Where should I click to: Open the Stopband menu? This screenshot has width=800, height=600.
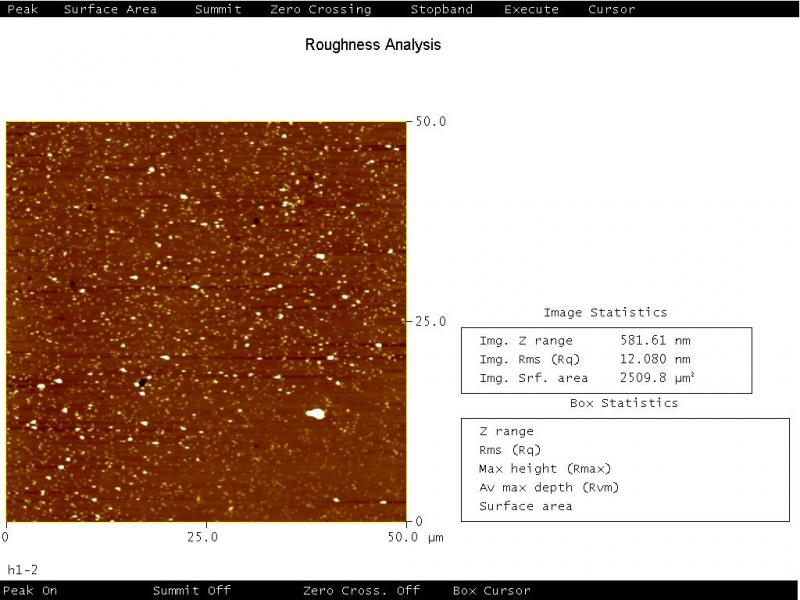[x=441, y=9]
